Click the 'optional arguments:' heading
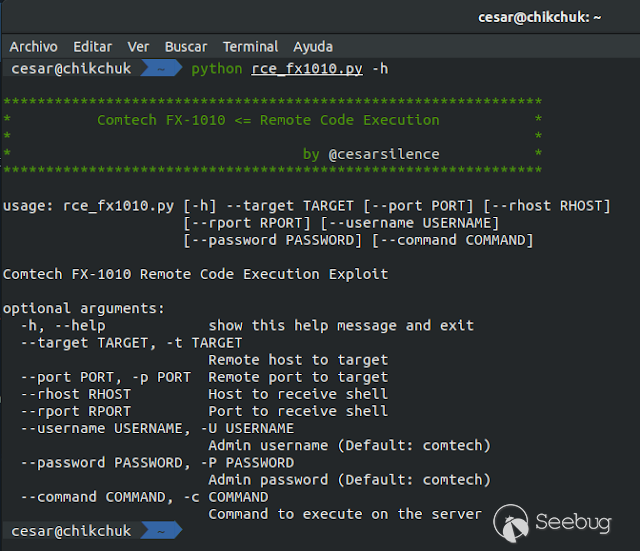Viewport: 640px width, 551px height. tap(84, 309)
